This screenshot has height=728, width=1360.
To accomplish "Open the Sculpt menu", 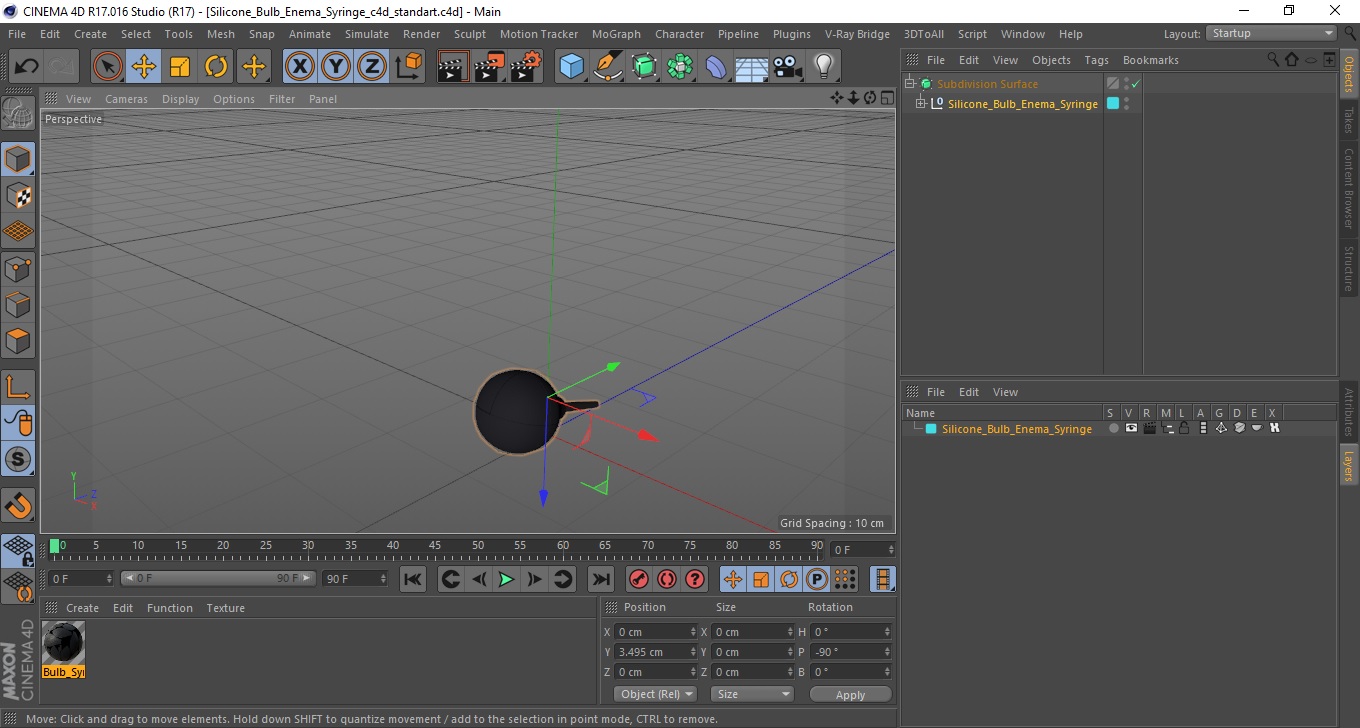I will (x=470, y=34).
